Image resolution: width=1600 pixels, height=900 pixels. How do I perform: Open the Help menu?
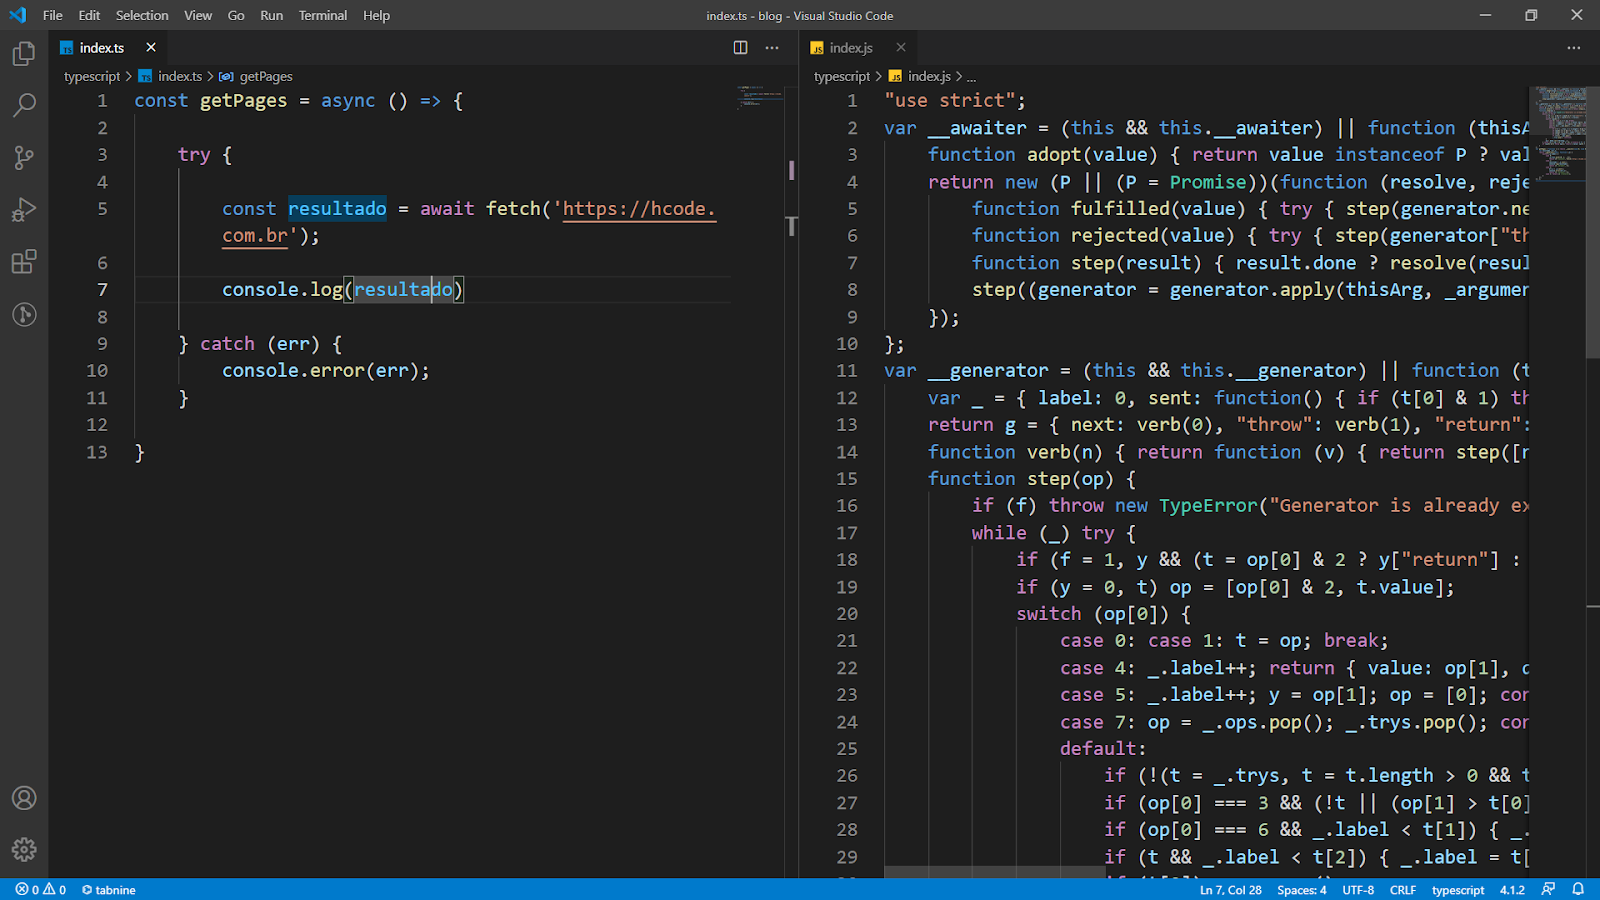point(377,15)
